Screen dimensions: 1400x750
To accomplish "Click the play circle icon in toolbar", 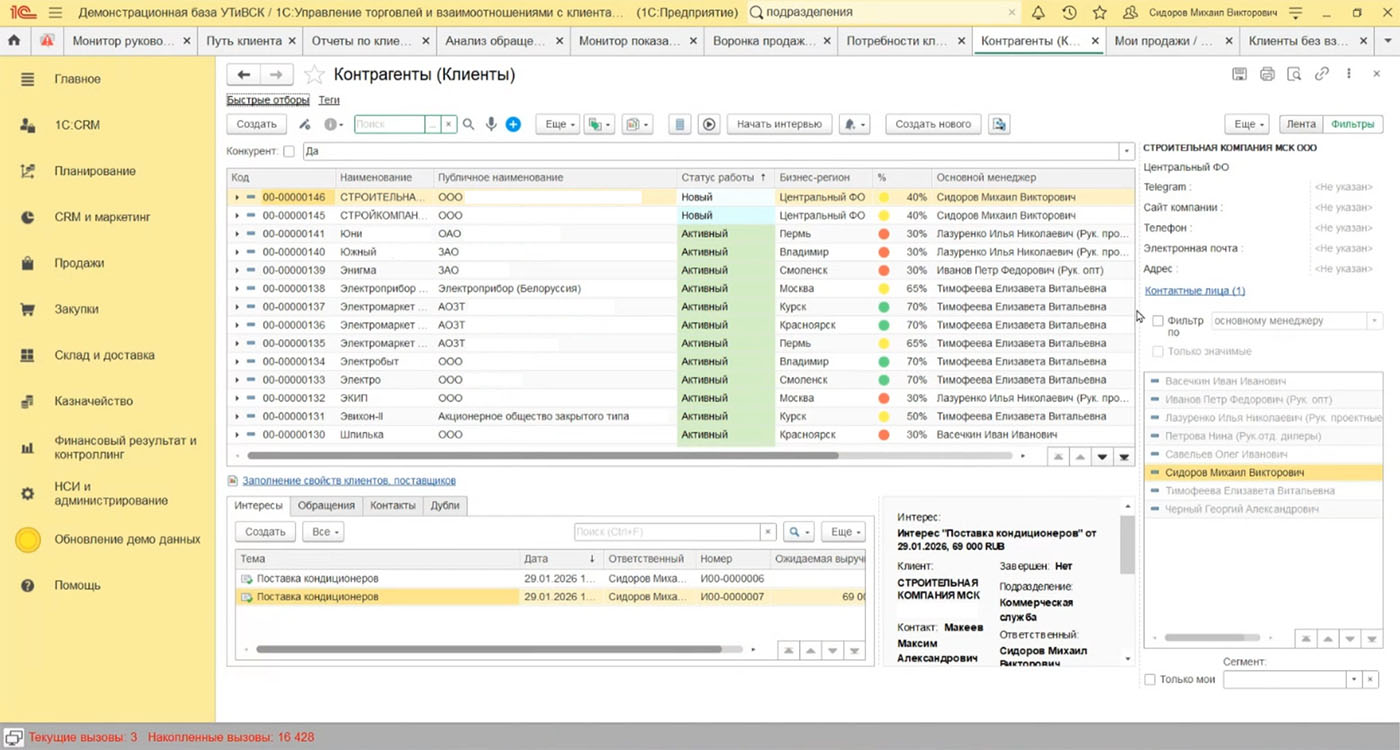I will point(709,124).
